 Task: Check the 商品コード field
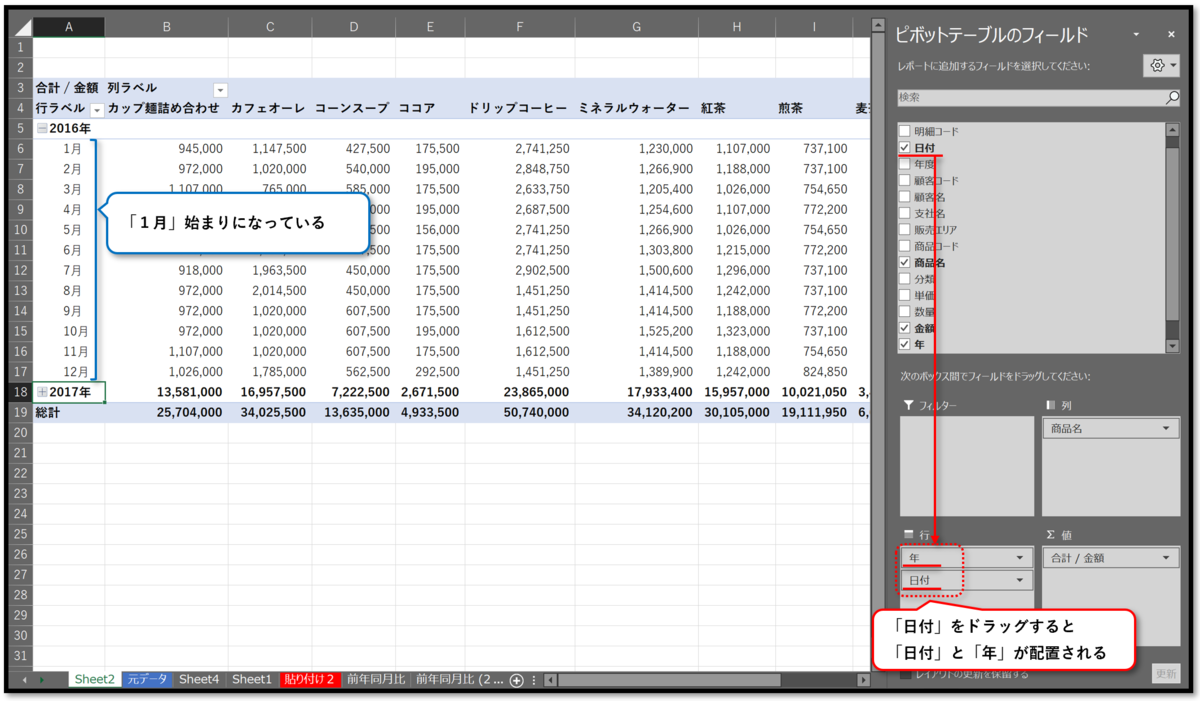905,246
